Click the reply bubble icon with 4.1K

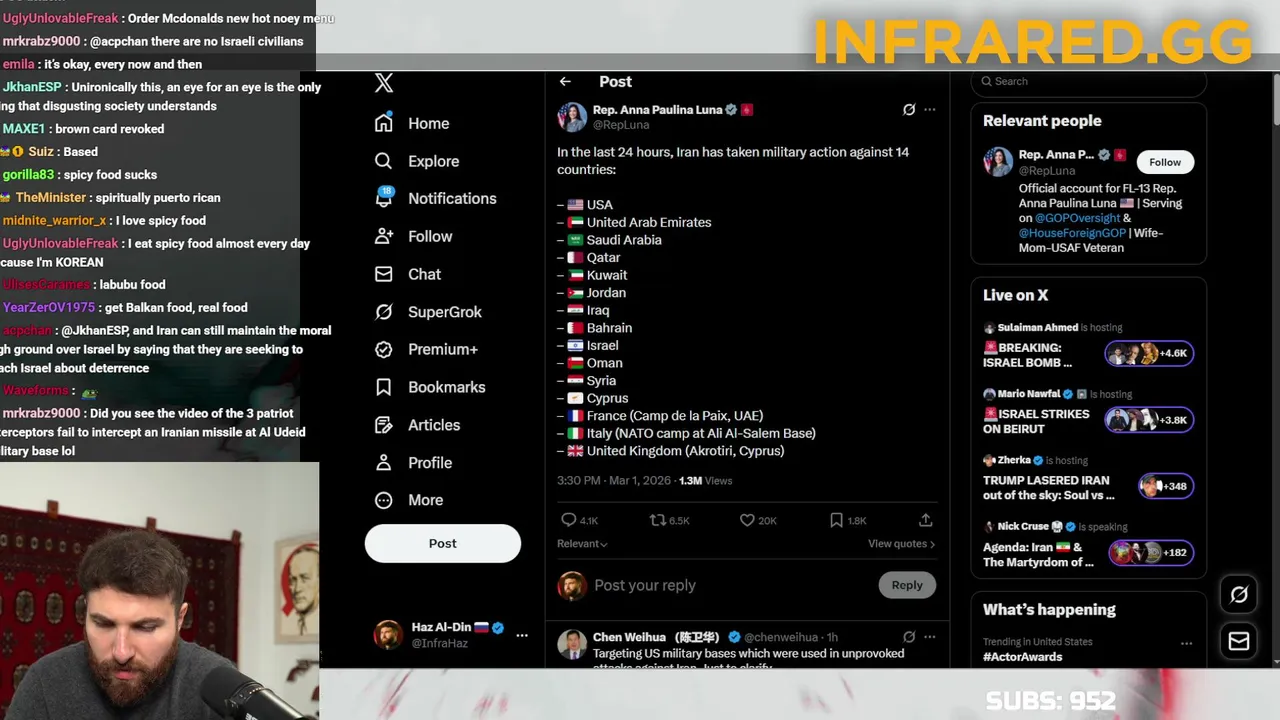[x=568, y=520]
